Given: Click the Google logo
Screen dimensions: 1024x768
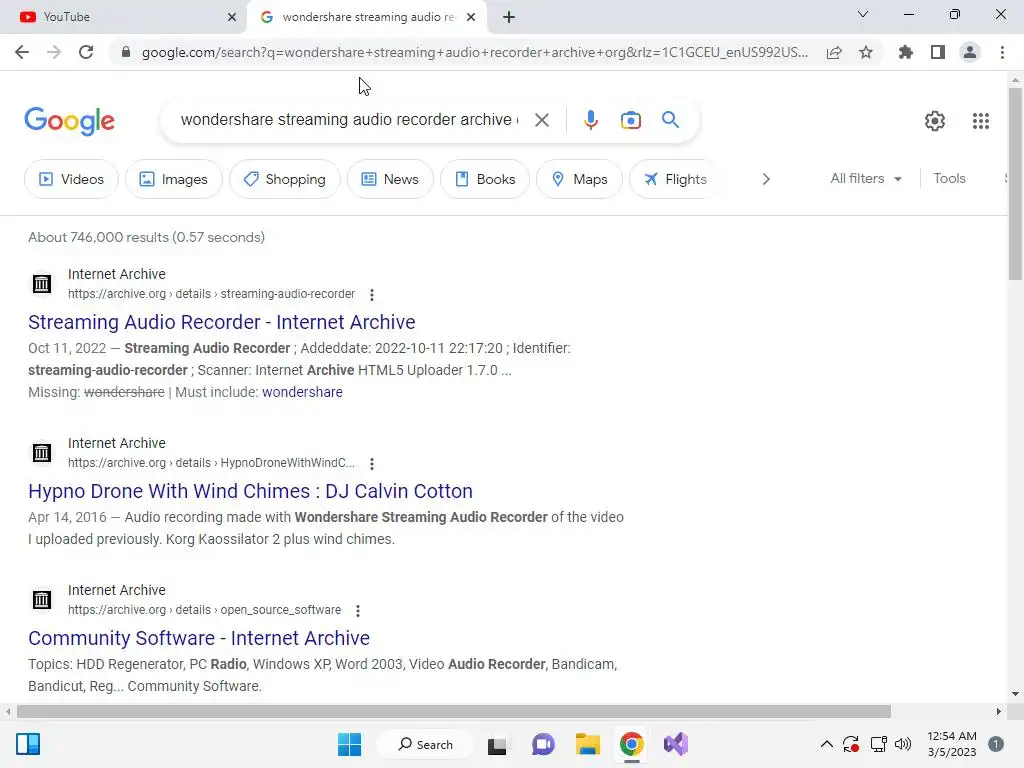Looking at the screenshot, I should pyautogui.click(x=69, y=121).
